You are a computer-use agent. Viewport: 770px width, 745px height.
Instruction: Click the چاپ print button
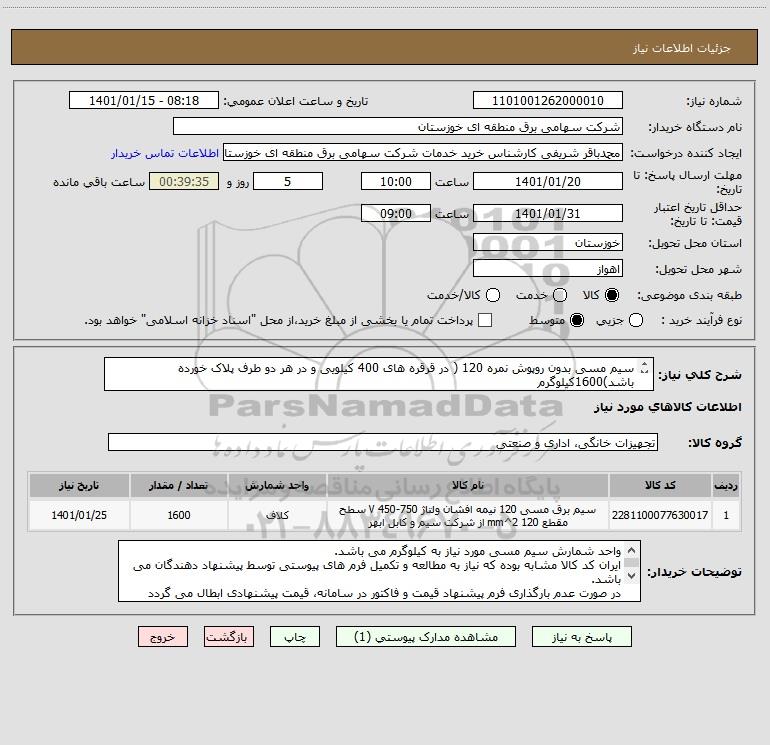tap(295, 637)
